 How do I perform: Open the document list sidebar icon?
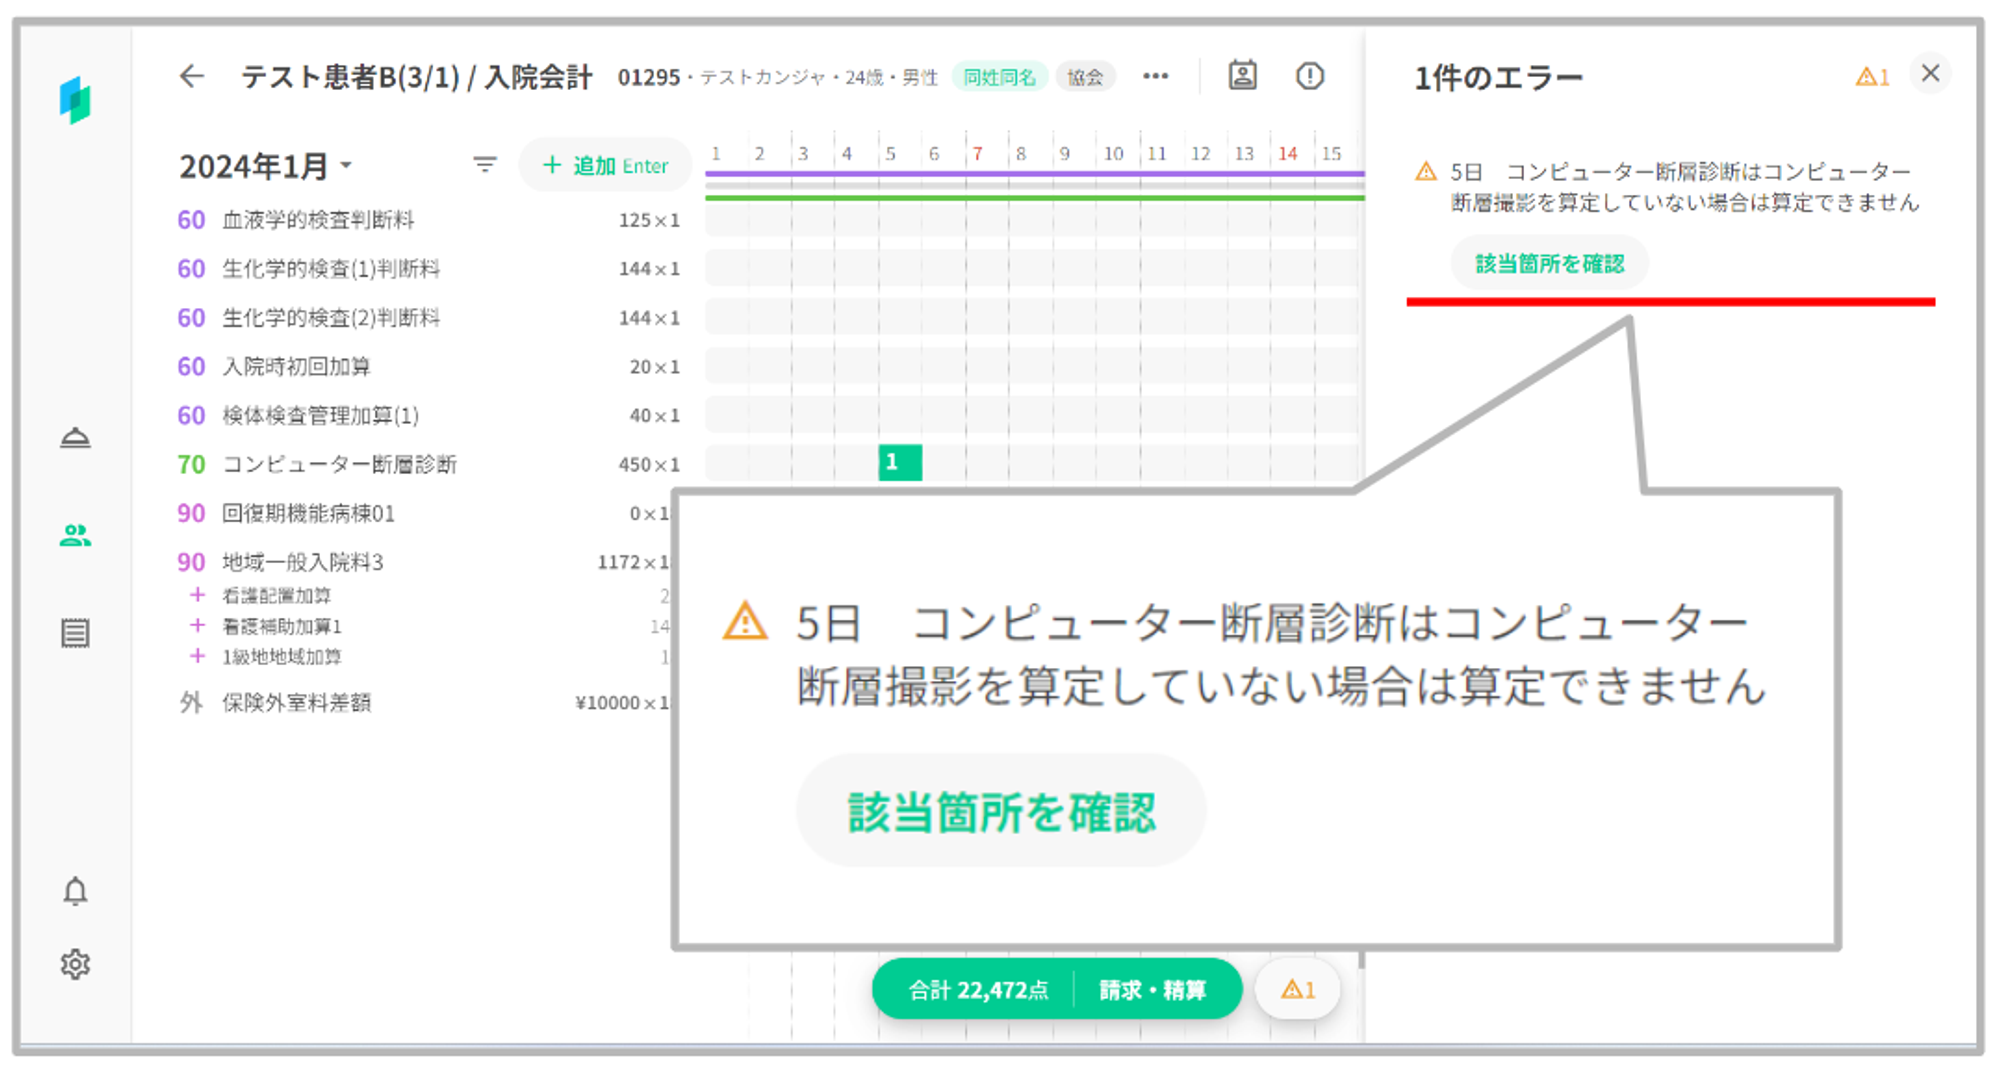coord(76,633)
